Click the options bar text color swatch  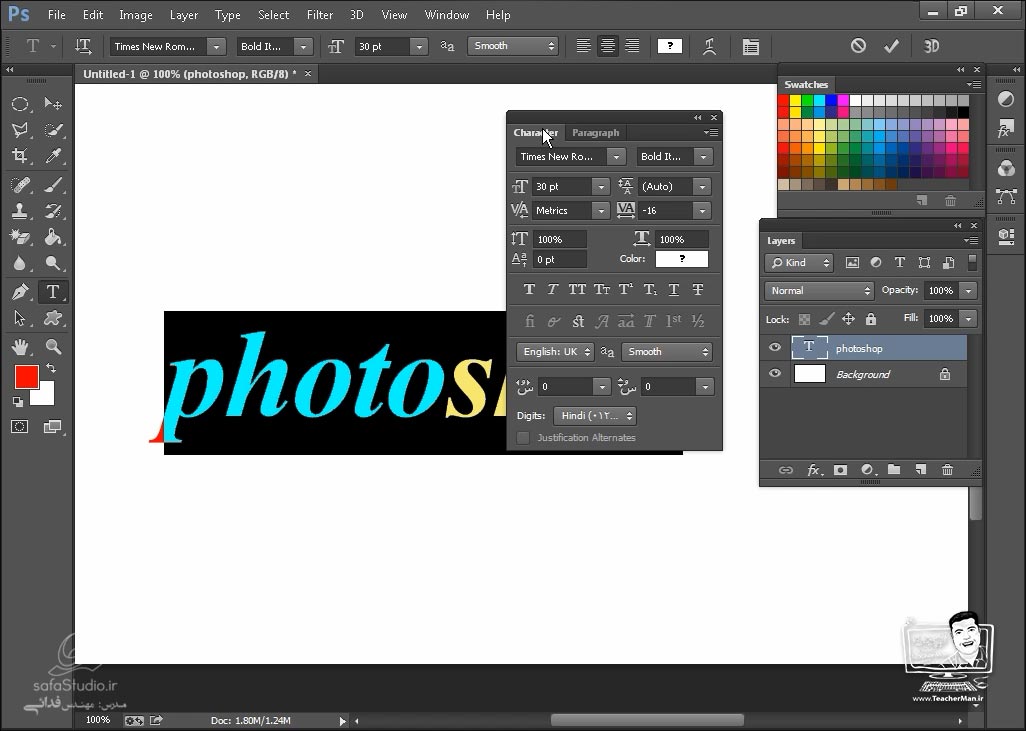[669, 46]
